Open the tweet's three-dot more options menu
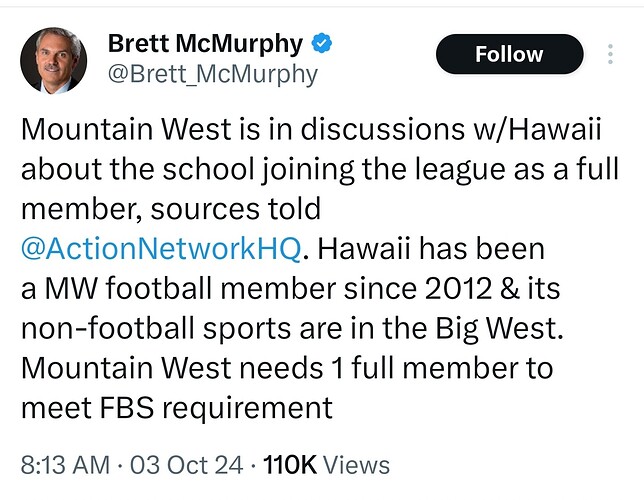Viewport: 644px width, 500px height. pos(610,54)
